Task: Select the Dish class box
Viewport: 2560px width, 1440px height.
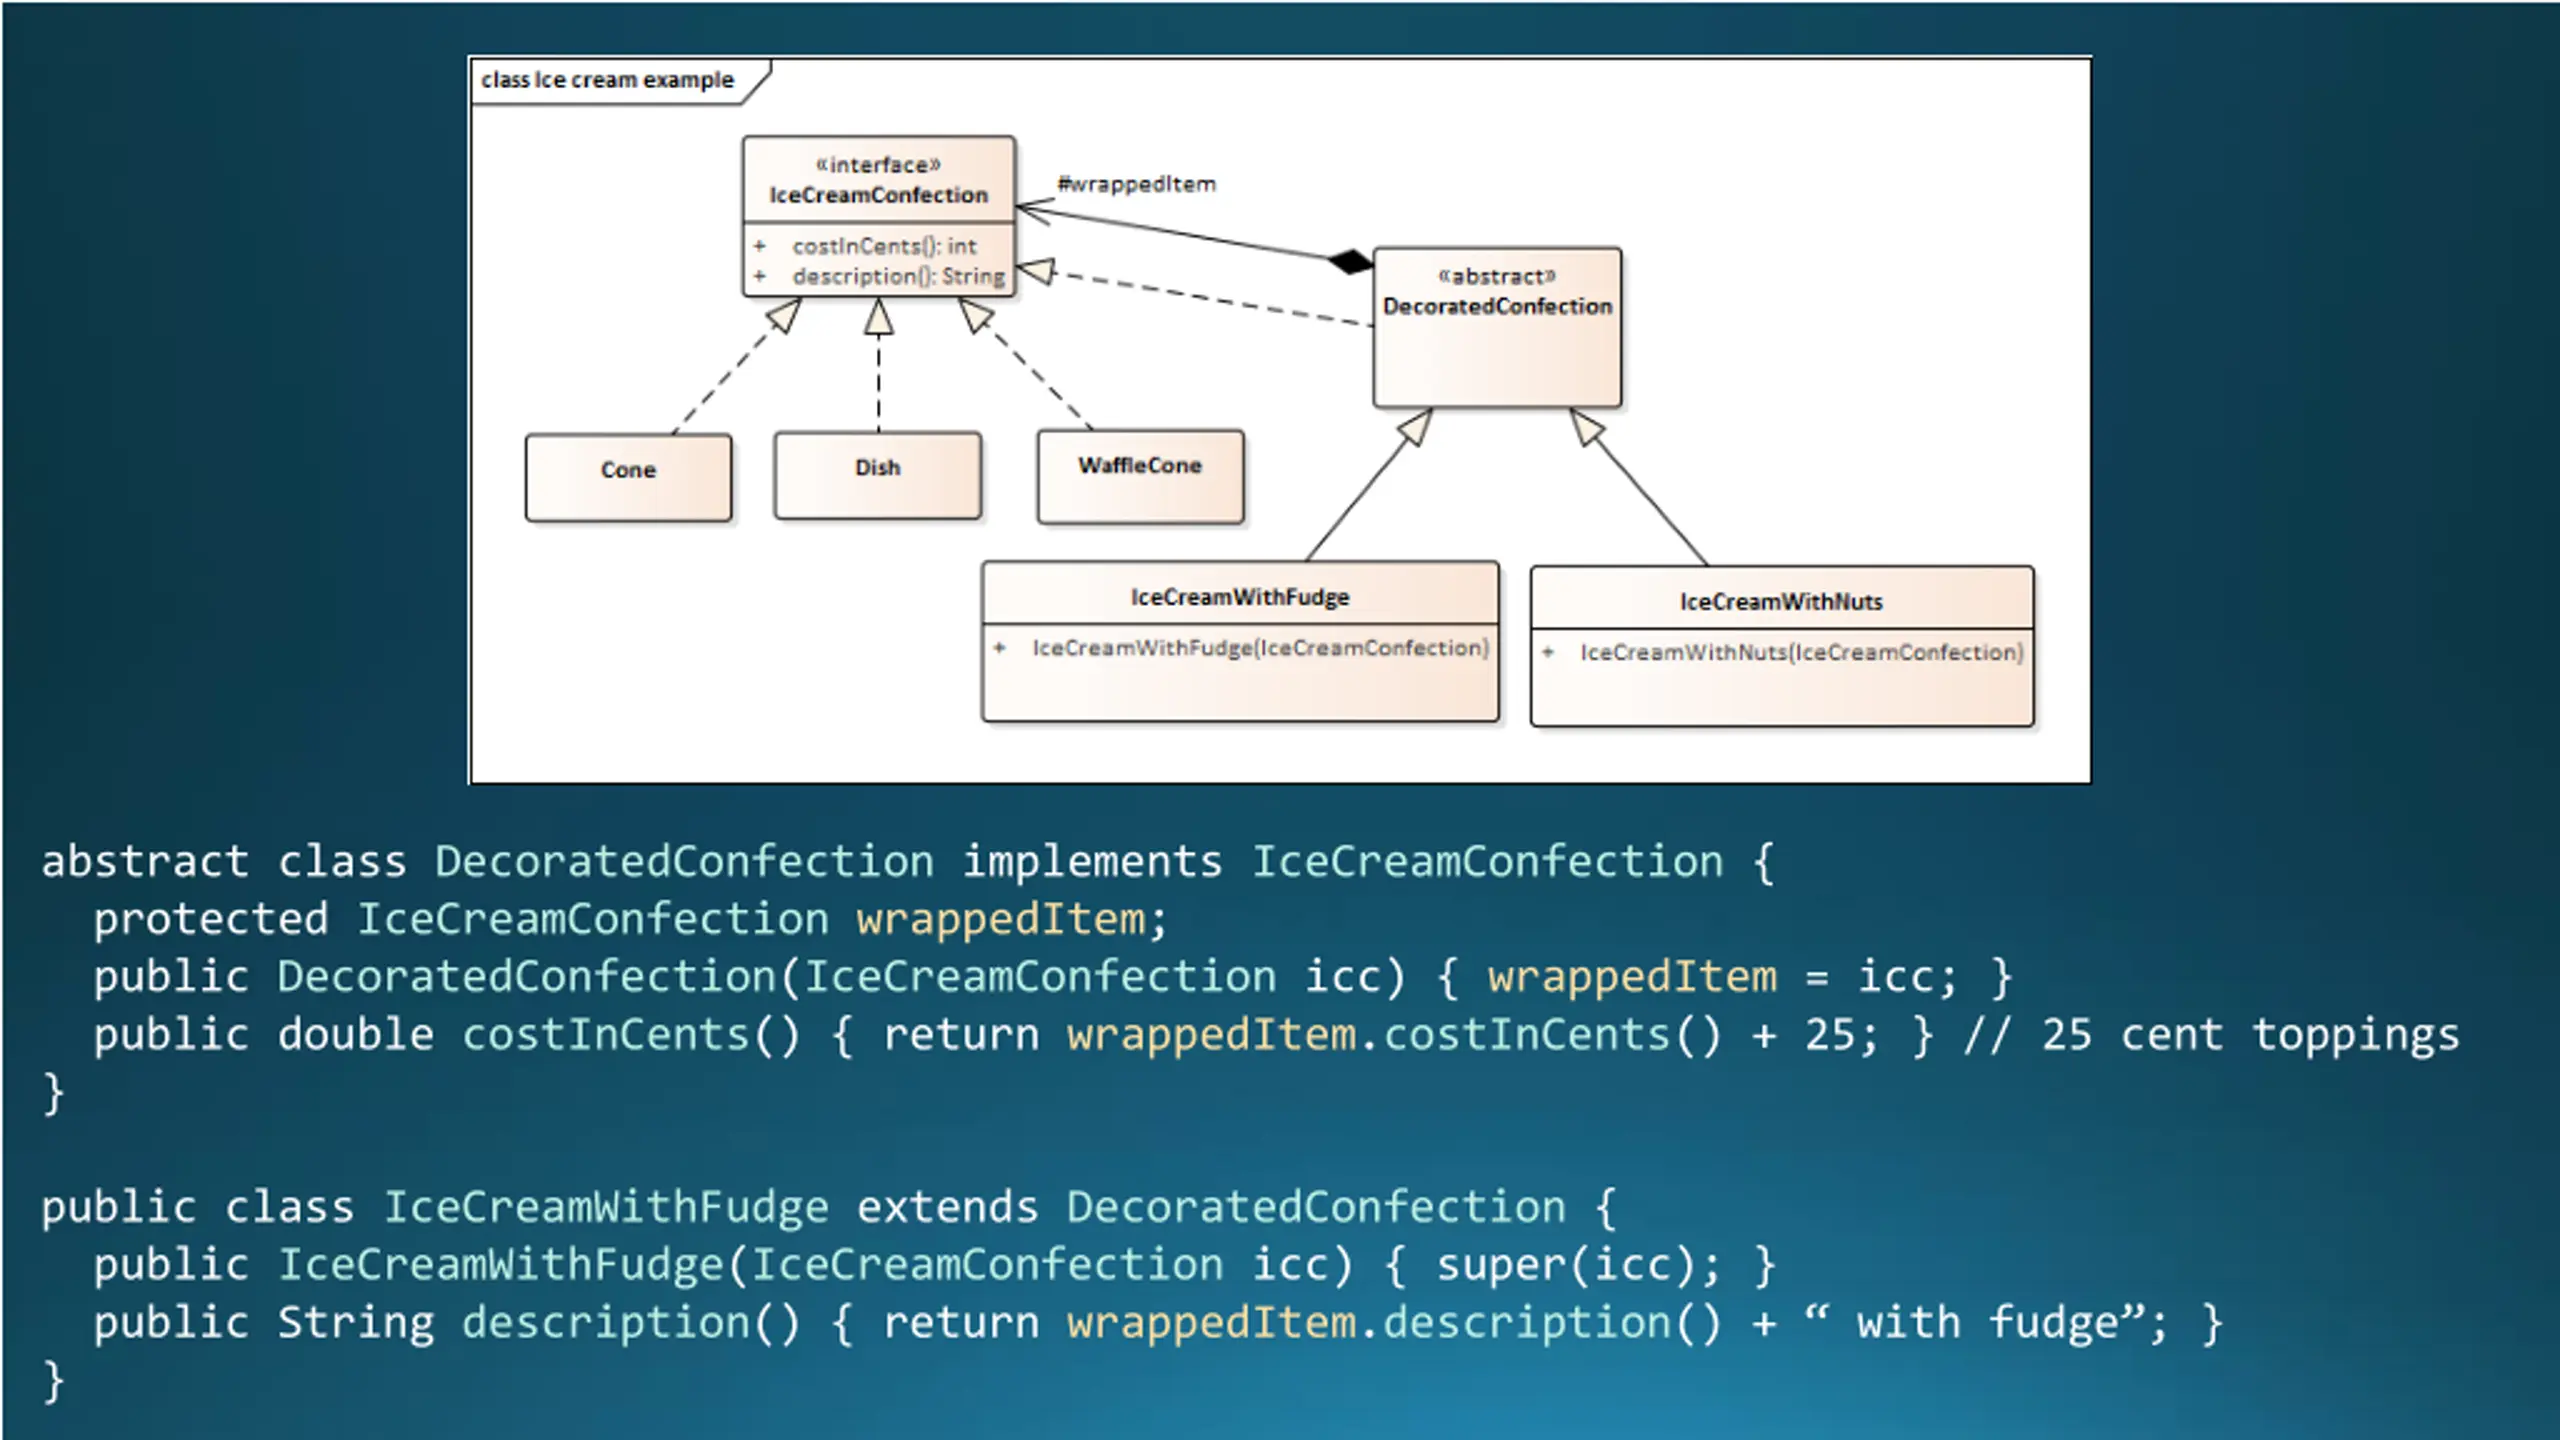Action: (x=877, y=475)
